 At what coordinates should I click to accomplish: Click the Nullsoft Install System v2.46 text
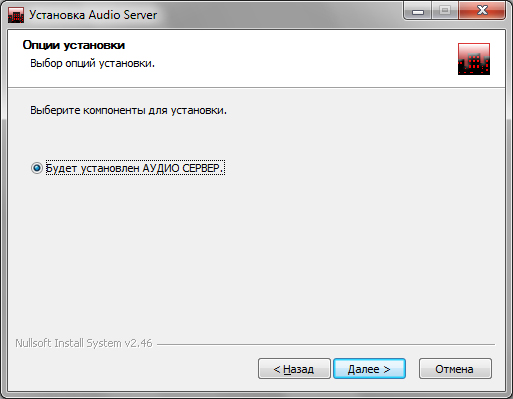[84, 343]
